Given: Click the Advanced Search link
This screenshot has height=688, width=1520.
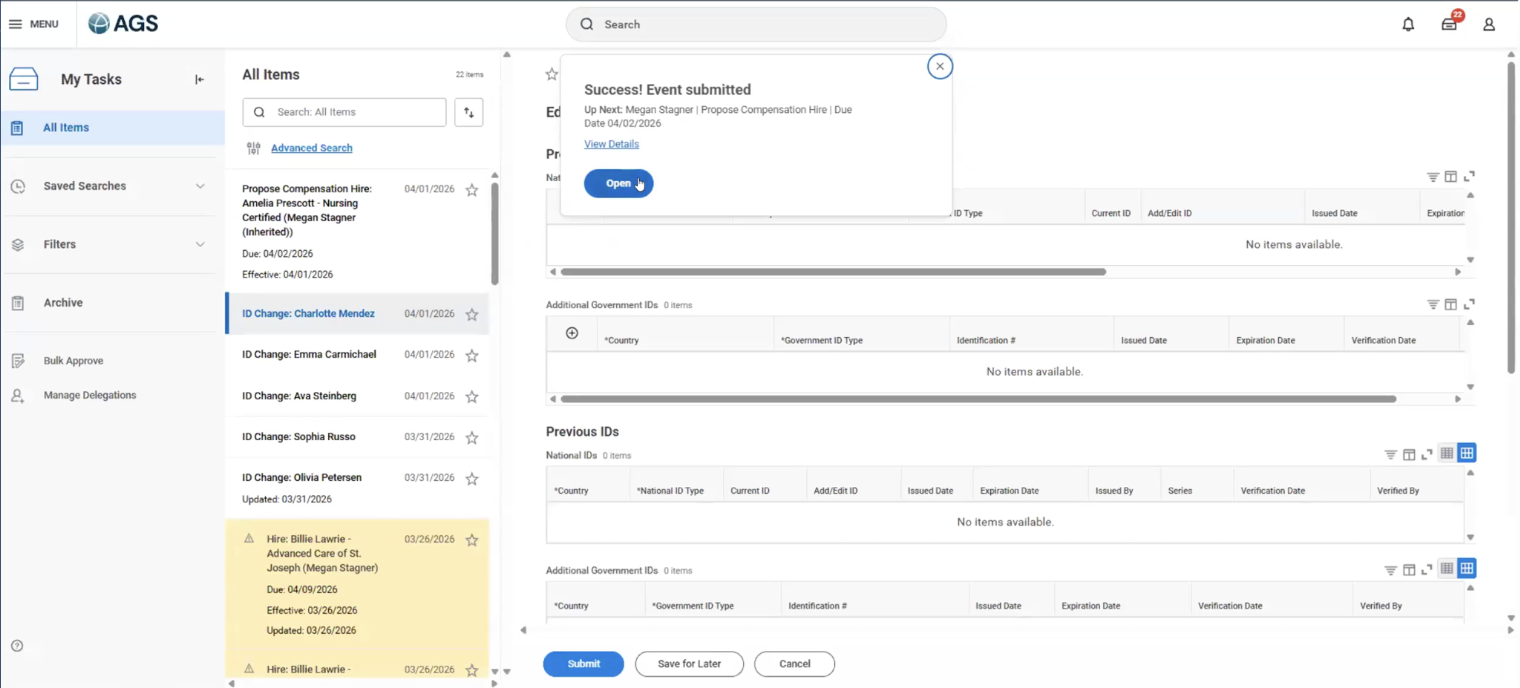Looking at the screenshot, I should point(311,148).
